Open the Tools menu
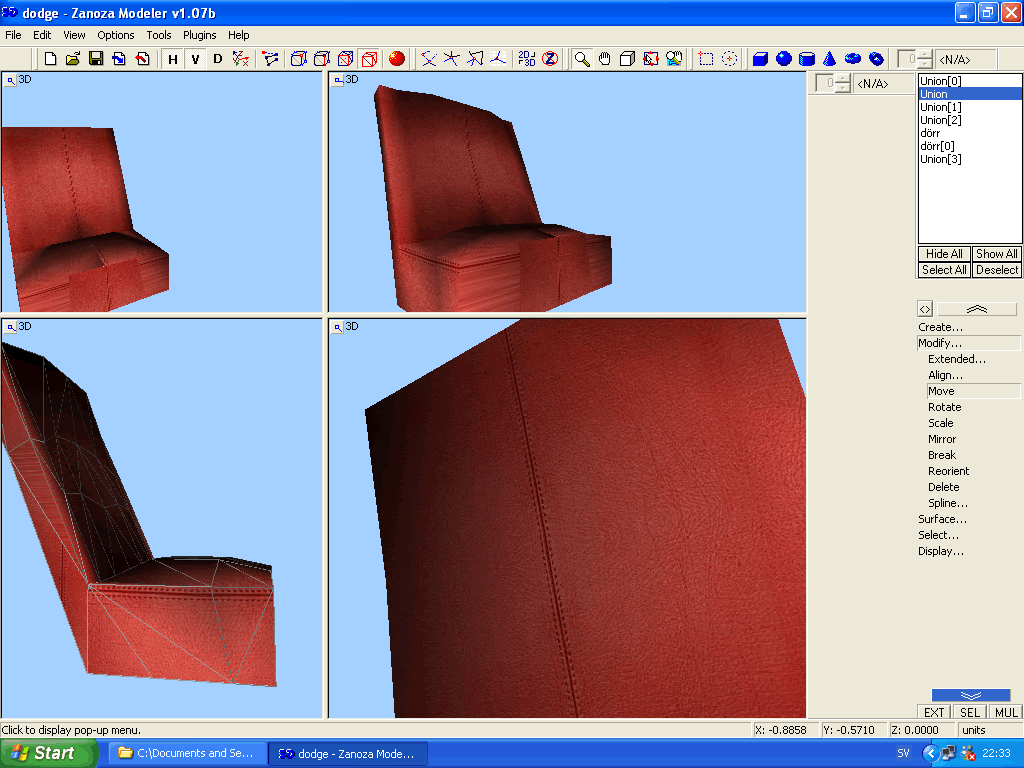Viewport: 1024px width, 768px height. coord(159,35)
